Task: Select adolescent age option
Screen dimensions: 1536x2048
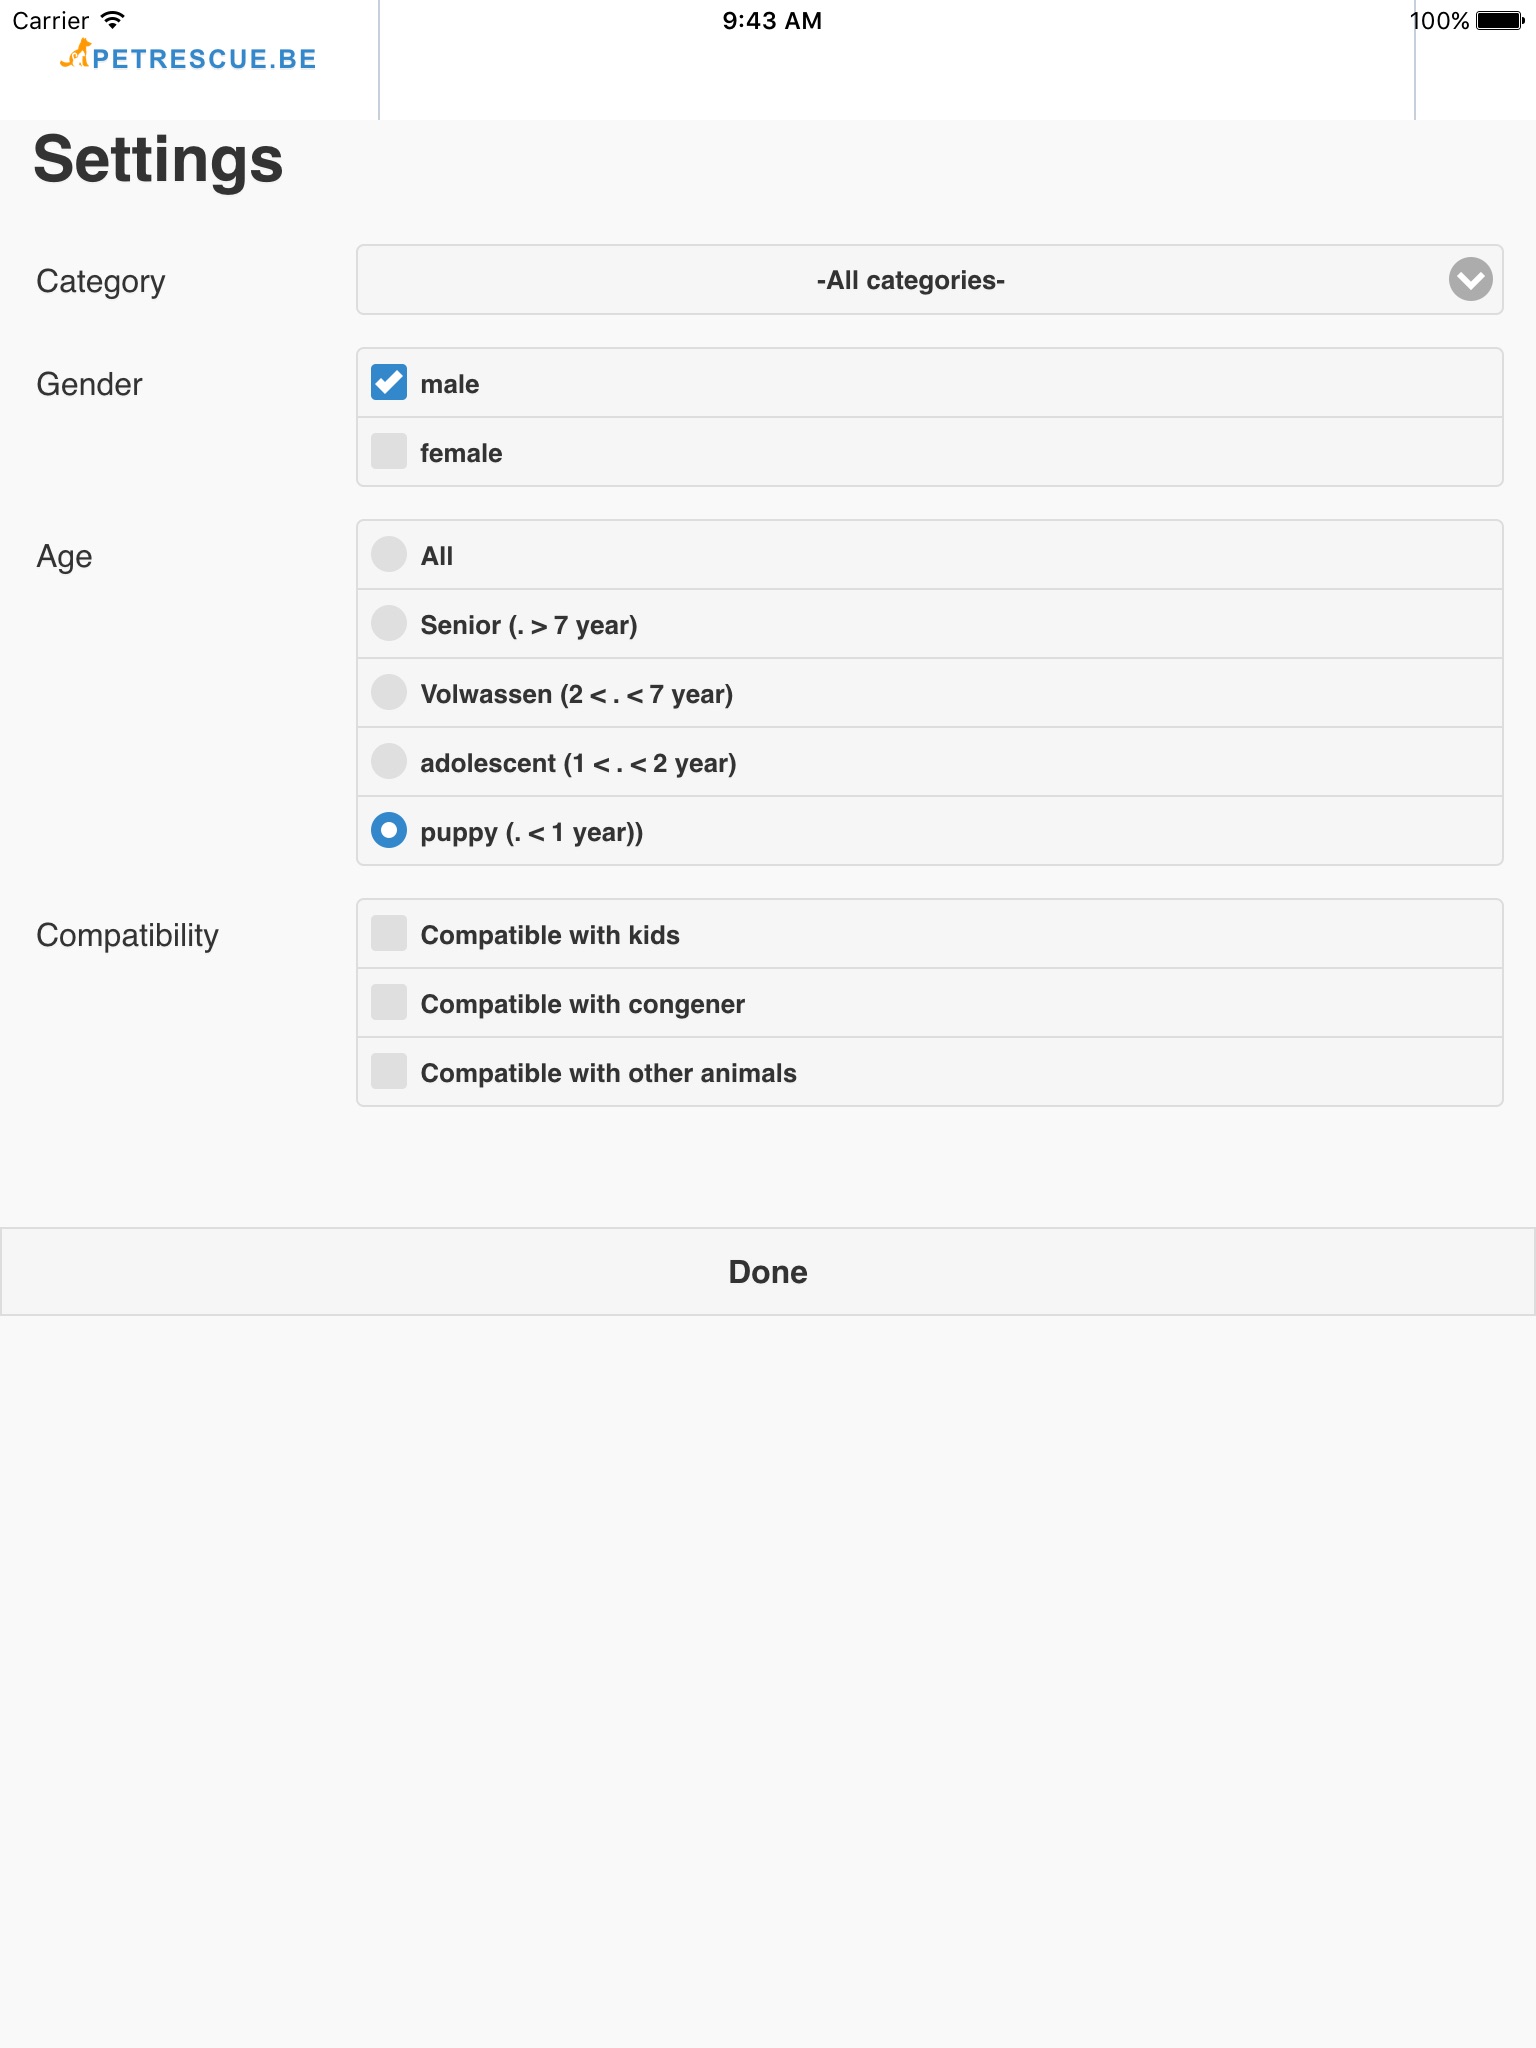Action: click(x=389, y=762)
